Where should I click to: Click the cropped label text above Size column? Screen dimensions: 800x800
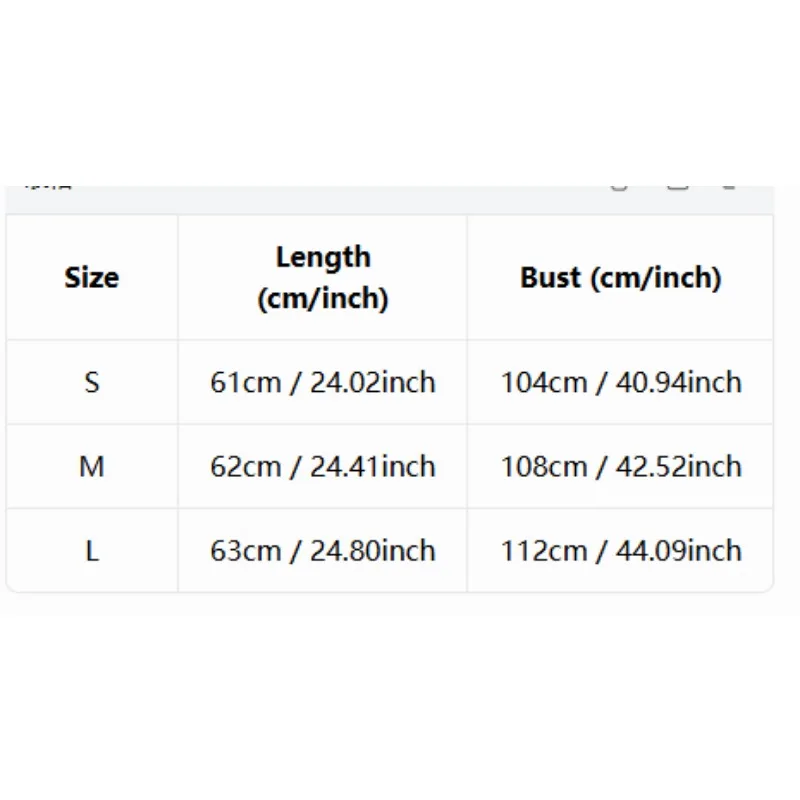(x=48, y=187)
